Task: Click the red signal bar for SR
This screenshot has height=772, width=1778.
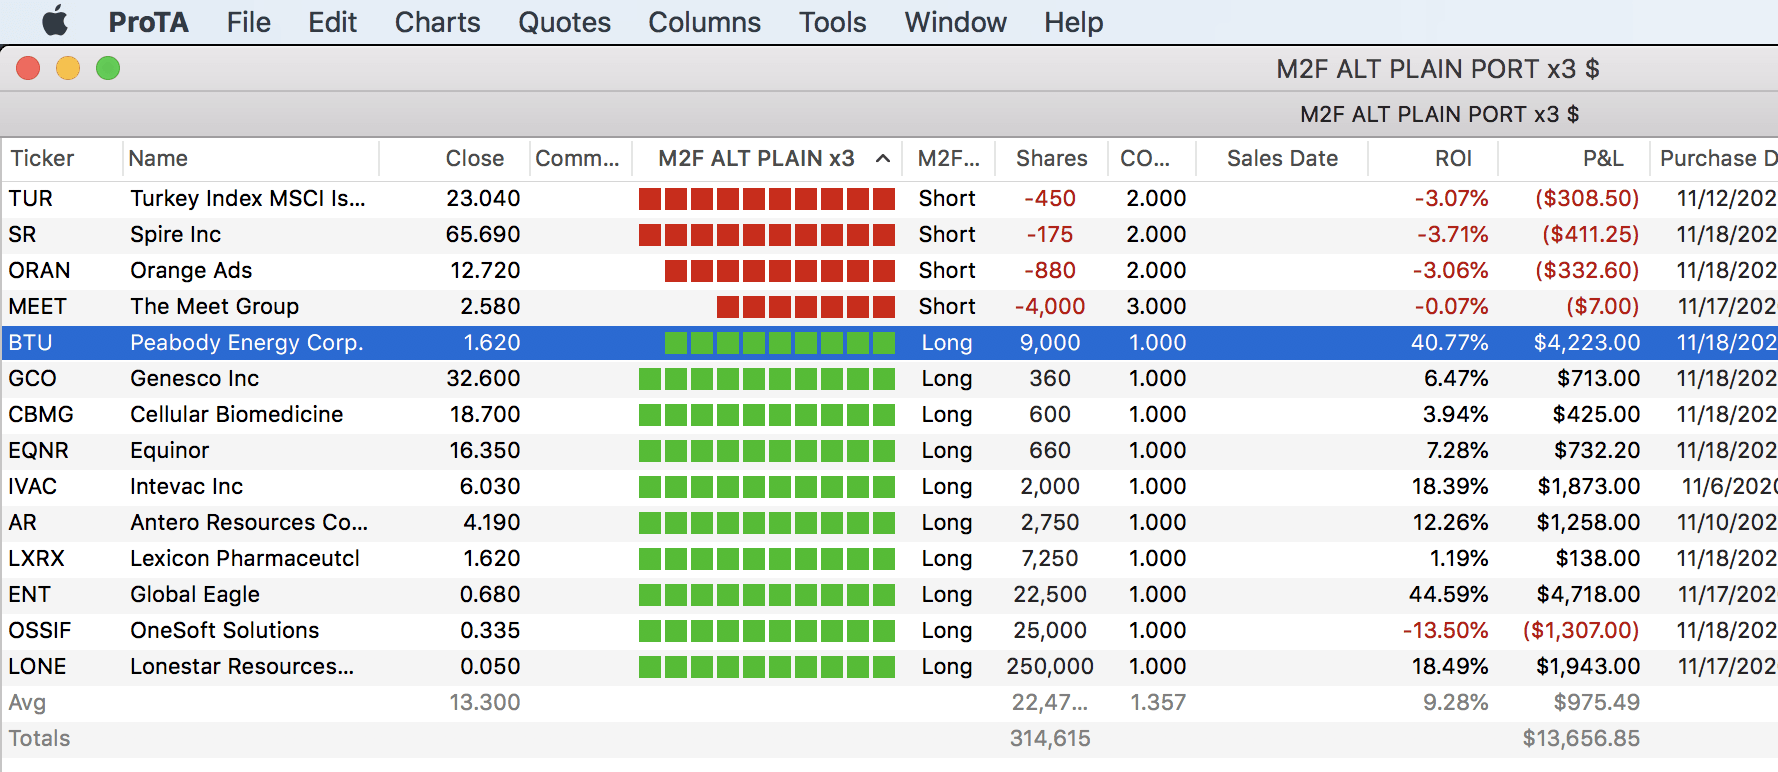Action: click(x=767, y=234)
